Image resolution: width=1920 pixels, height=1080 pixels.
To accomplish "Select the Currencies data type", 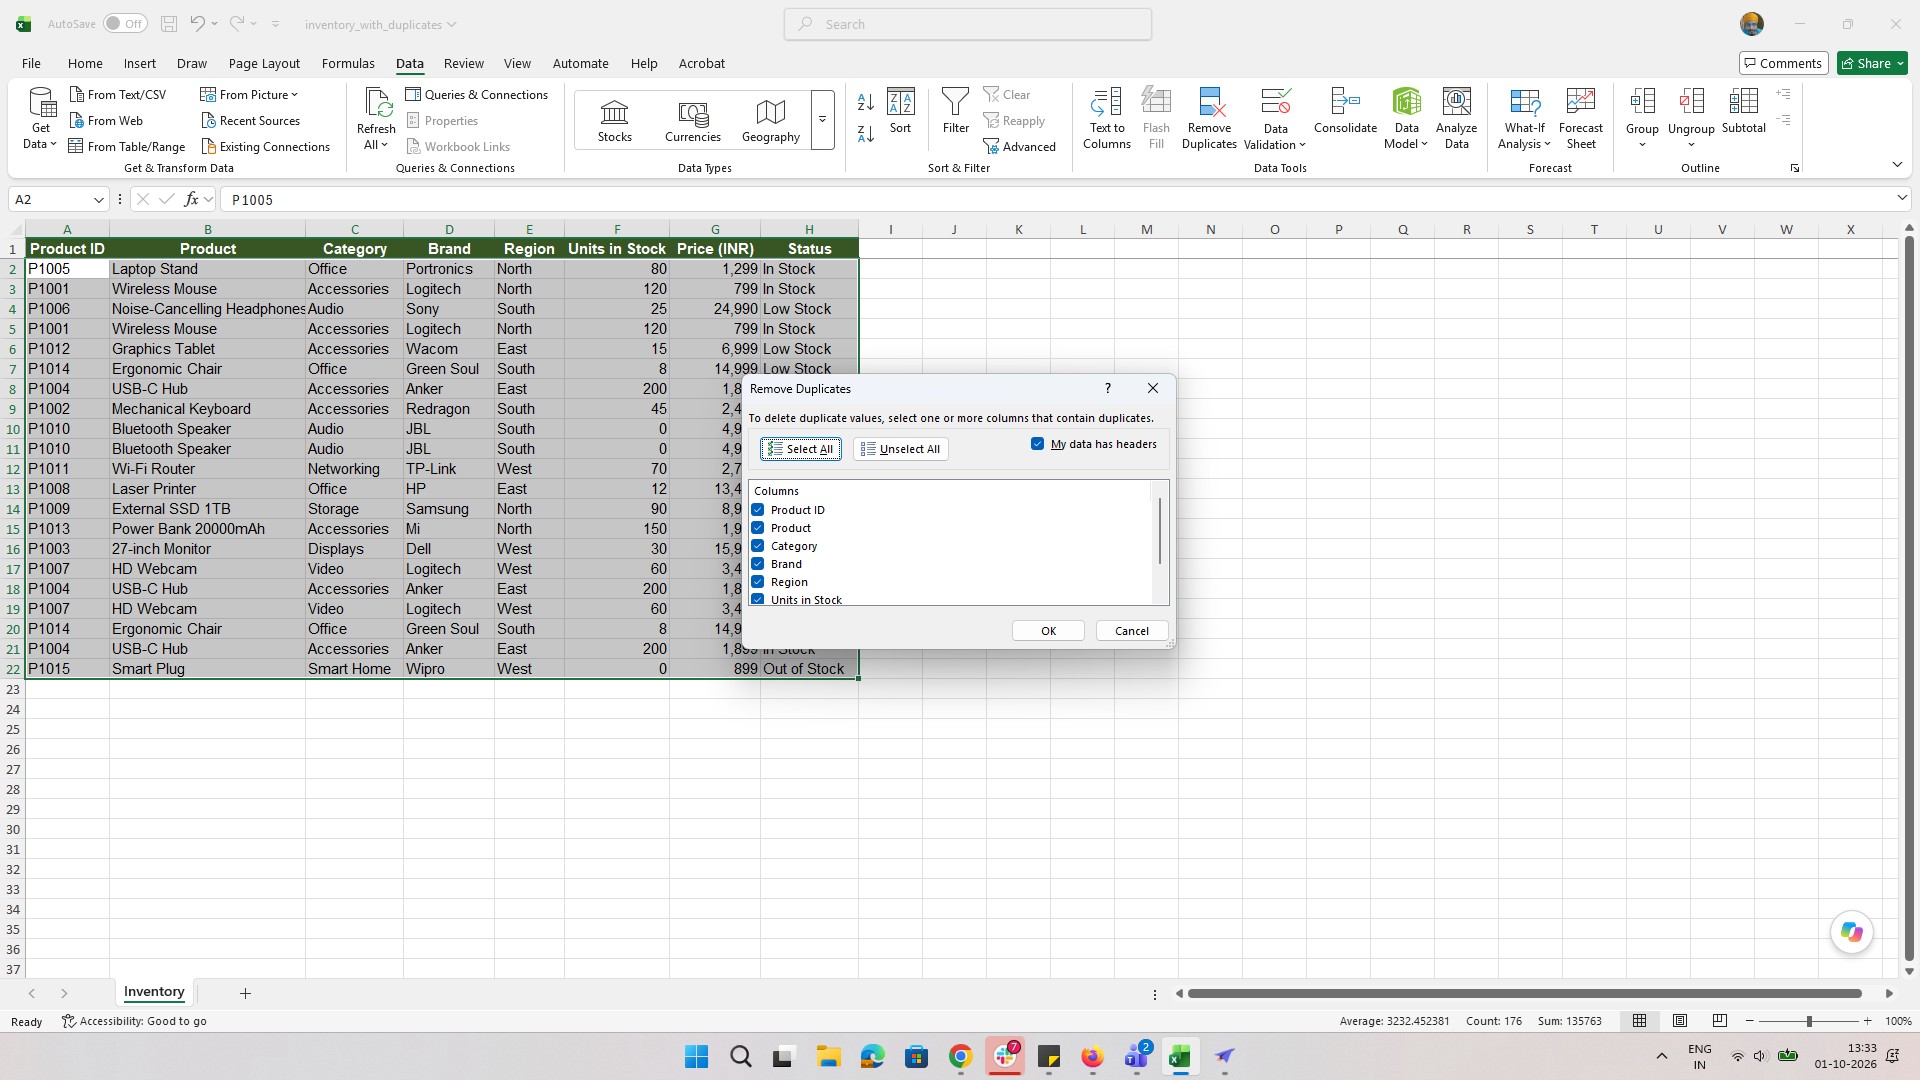I will tap(692, 121).
